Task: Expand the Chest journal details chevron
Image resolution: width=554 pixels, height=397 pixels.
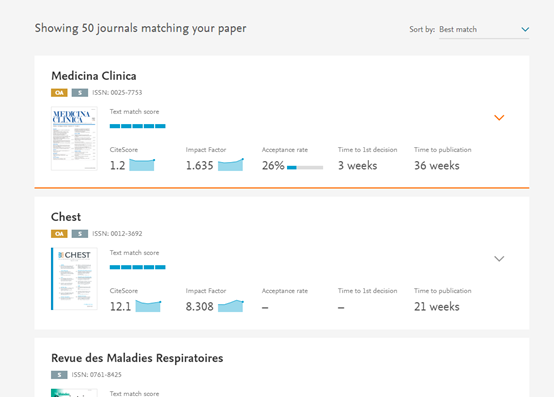Action: click(499, 259)
